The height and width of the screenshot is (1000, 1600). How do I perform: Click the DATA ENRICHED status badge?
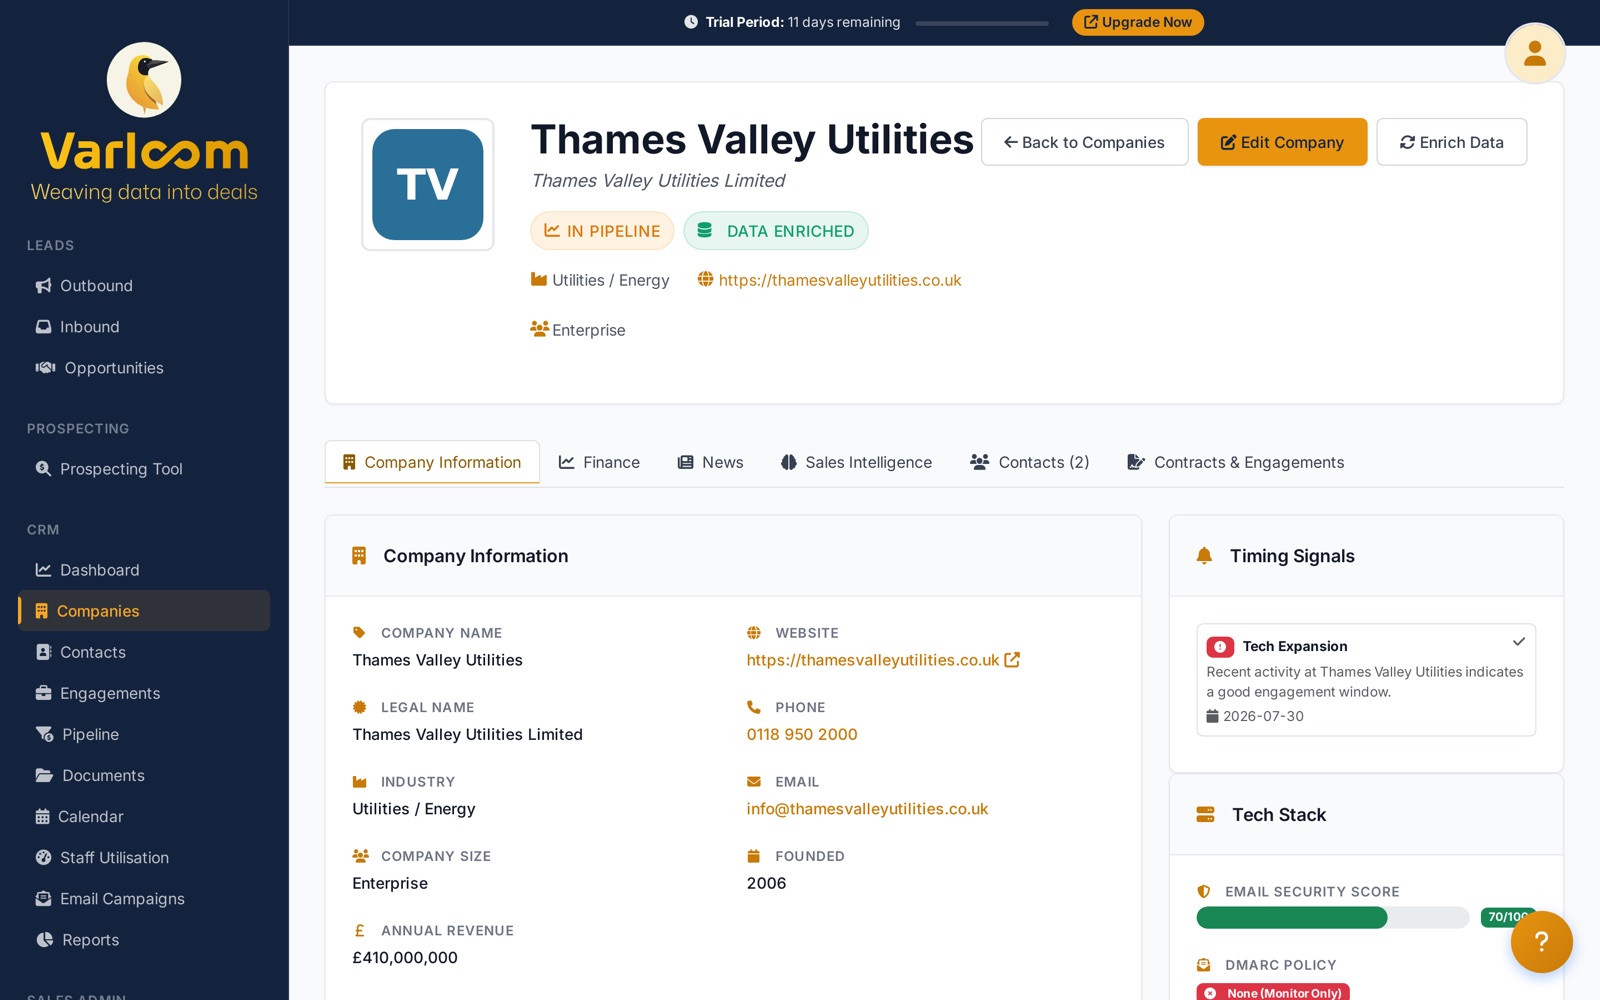tap(776, 231)
